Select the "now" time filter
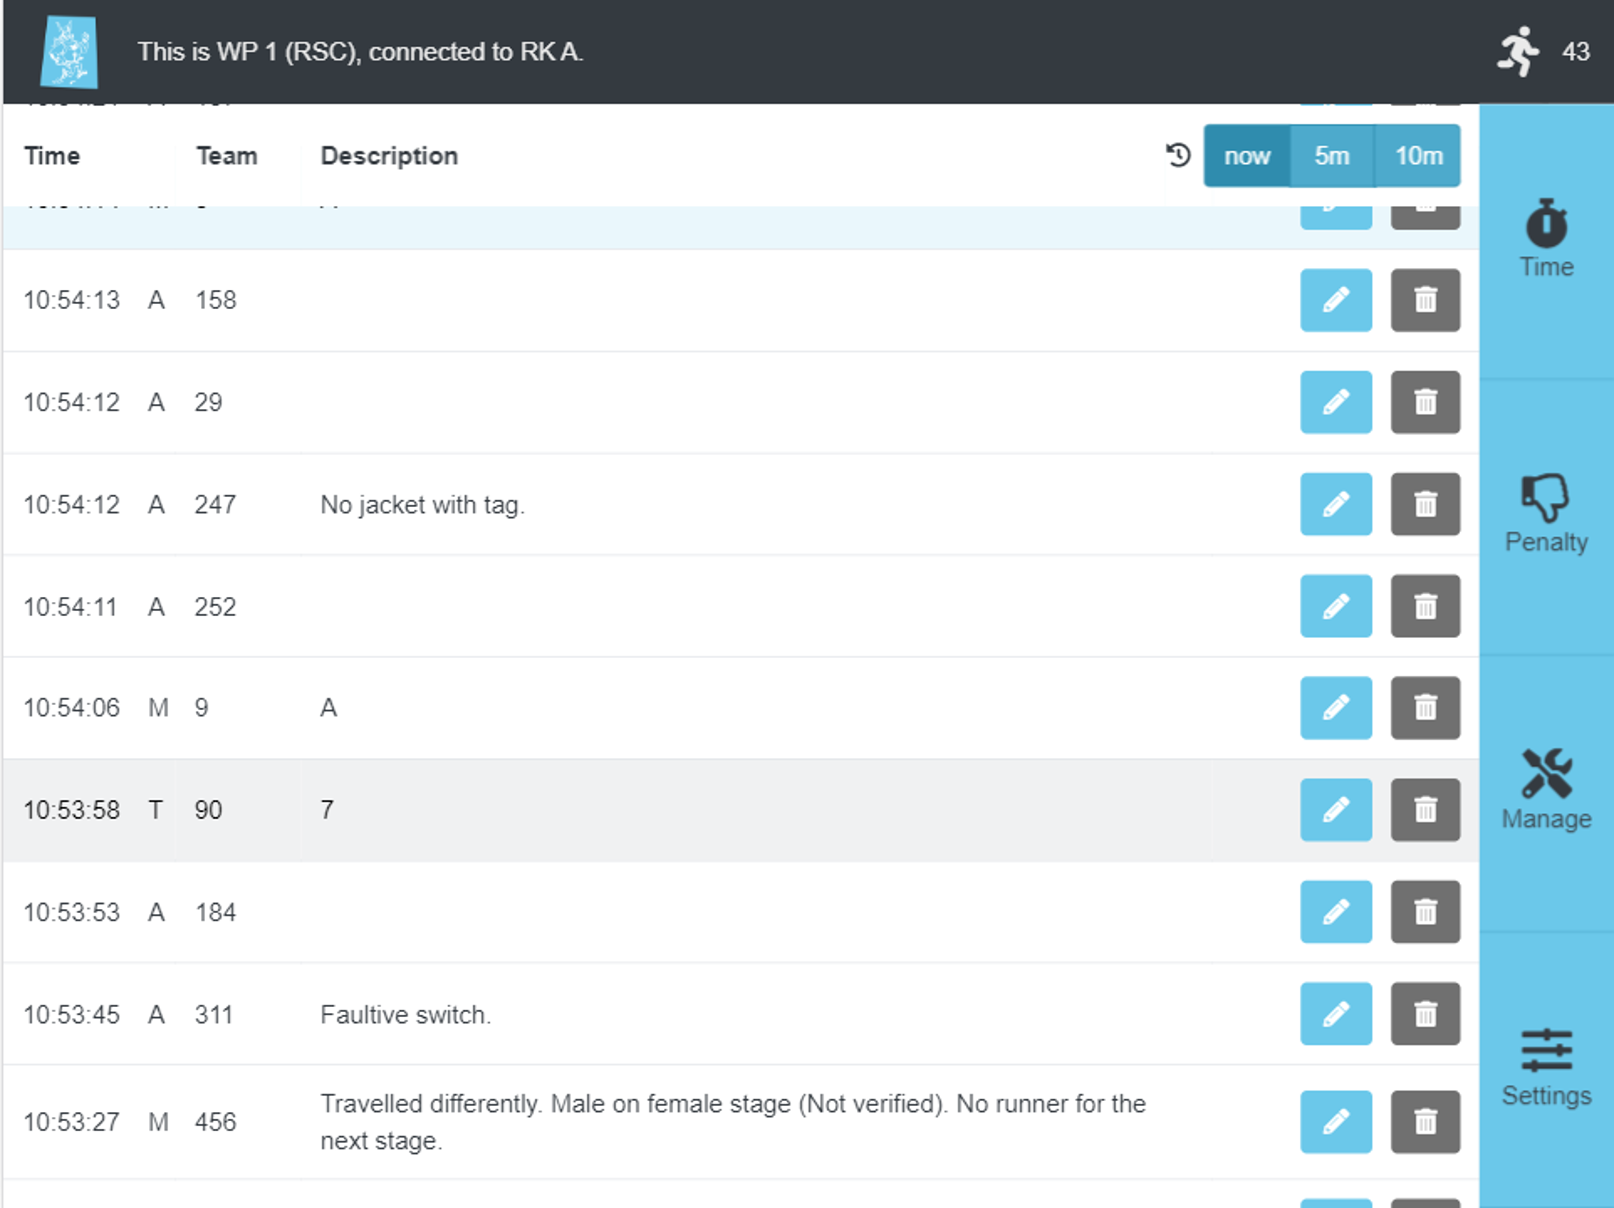This screenshot has width=1614, height=1208. tap(1245, 155)
